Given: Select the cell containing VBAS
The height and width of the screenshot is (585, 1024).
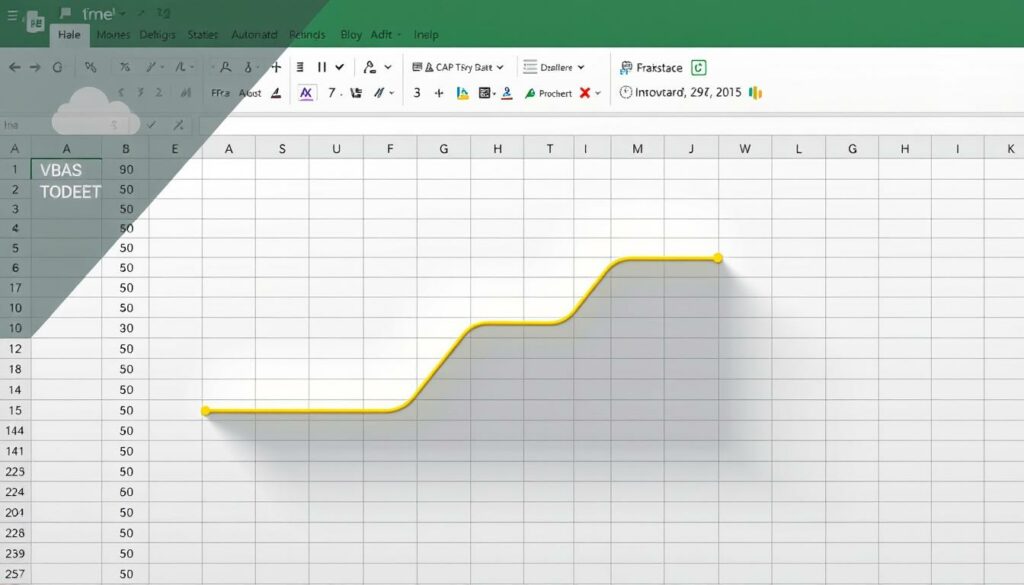Looking at the screenshot, I should [67, 170].
